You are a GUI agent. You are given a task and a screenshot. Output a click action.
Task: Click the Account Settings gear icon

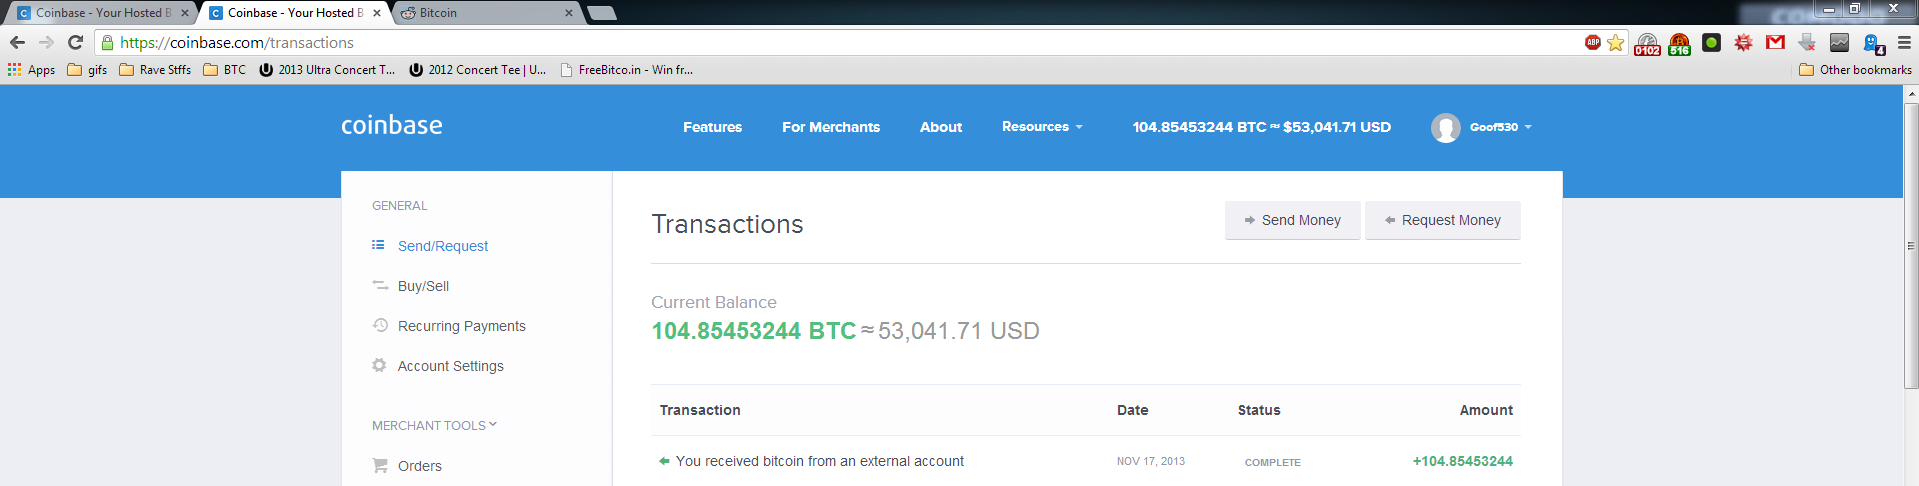pos(379,365)
